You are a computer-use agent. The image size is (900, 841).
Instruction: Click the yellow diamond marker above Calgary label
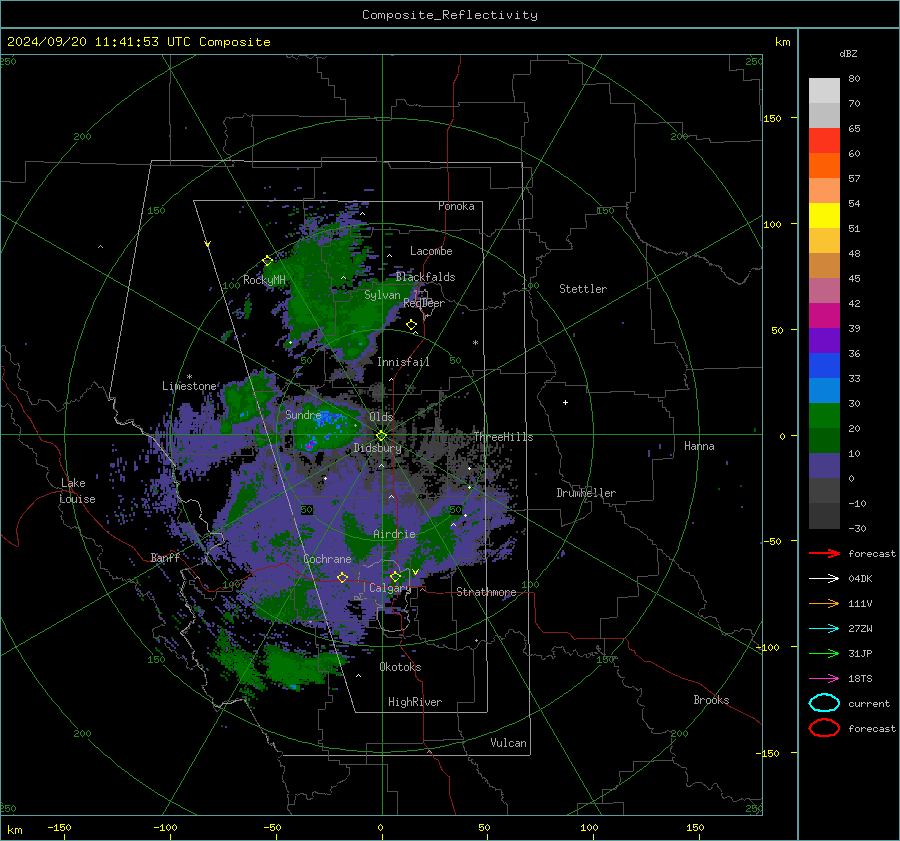(x=395, y=576)
